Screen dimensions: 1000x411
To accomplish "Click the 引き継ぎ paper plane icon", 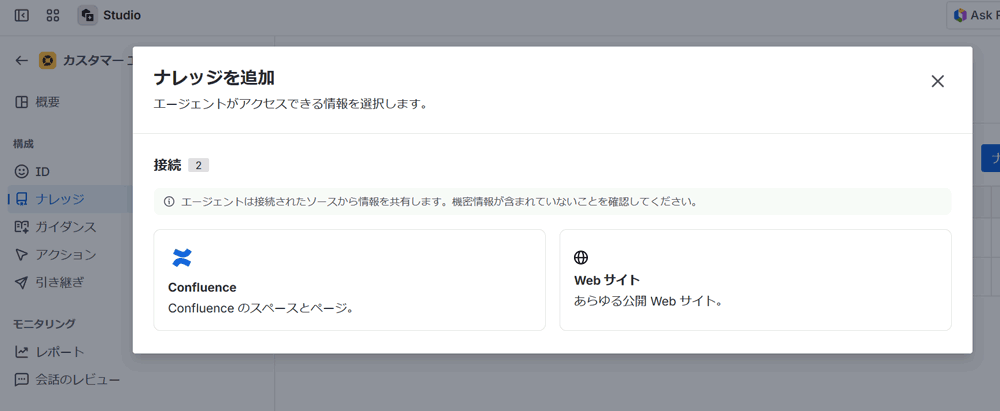I will (x=22, y=282).
